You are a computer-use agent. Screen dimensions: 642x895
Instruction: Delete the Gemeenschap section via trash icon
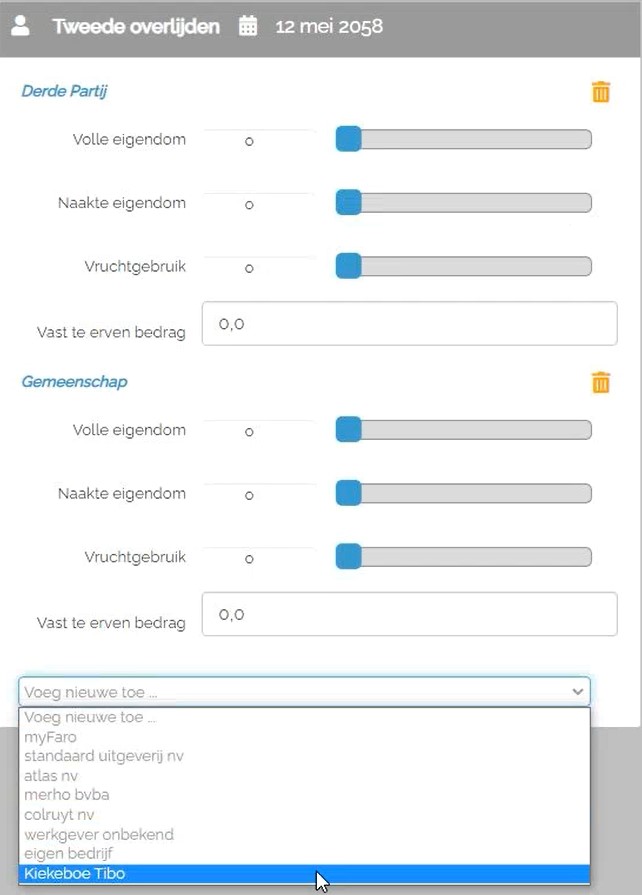[601, 382]
